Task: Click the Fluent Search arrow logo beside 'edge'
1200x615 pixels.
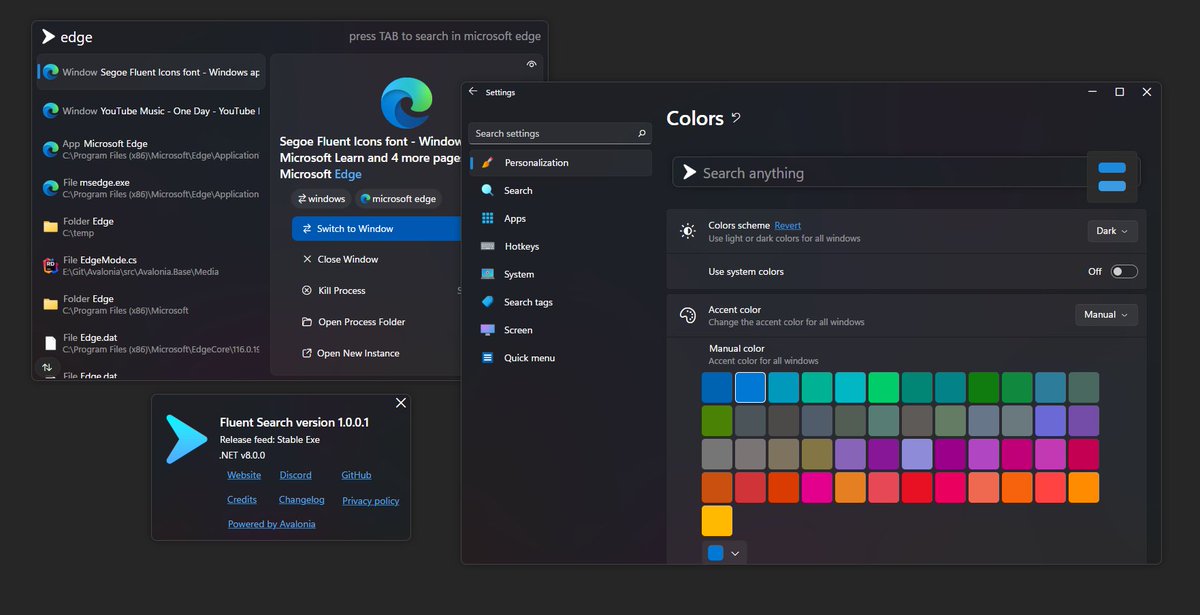Action: (48, 37)
